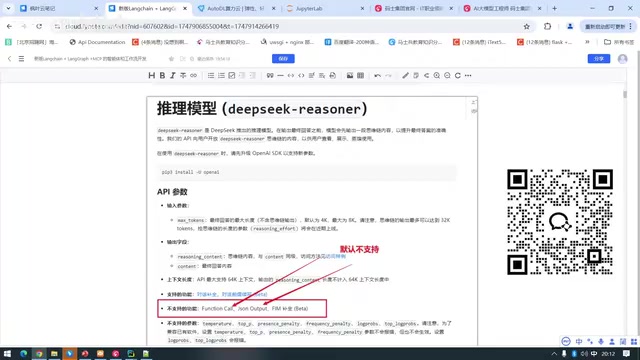Switch to the first notes browser tab
Screen dimensions: 640x360
pyautogui.click(x=59, y=8)
